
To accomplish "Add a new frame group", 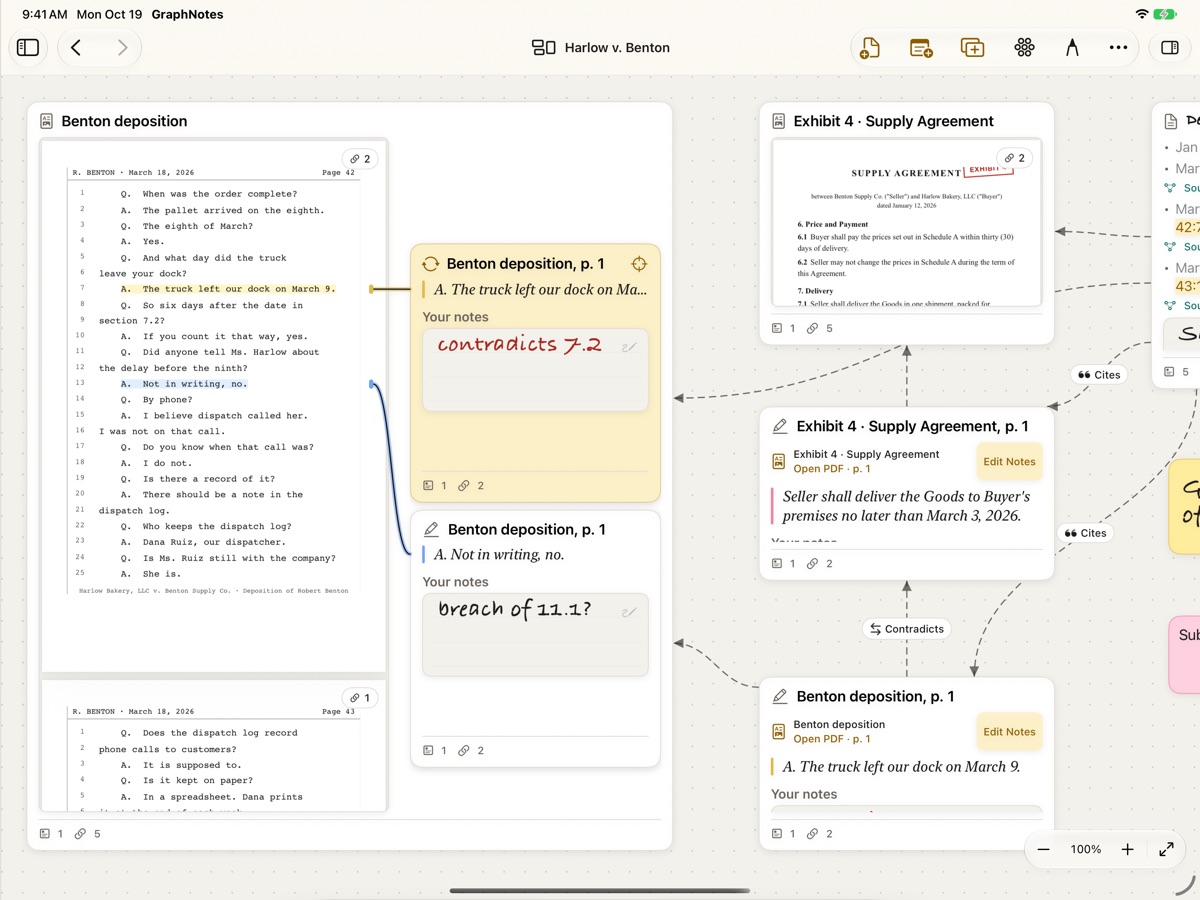I will [972, 47].
